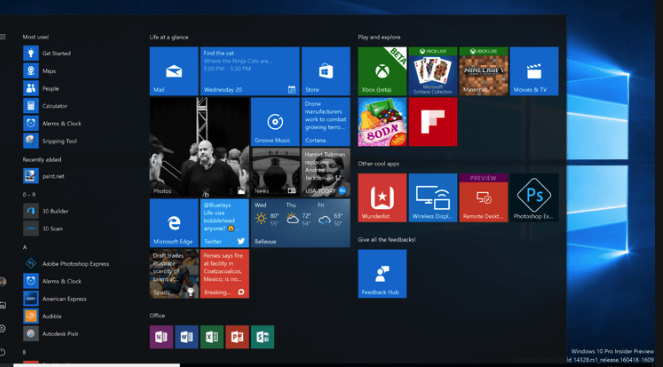663x367 pixels.
Task: Open American Express app
Action: coord(55,299)
